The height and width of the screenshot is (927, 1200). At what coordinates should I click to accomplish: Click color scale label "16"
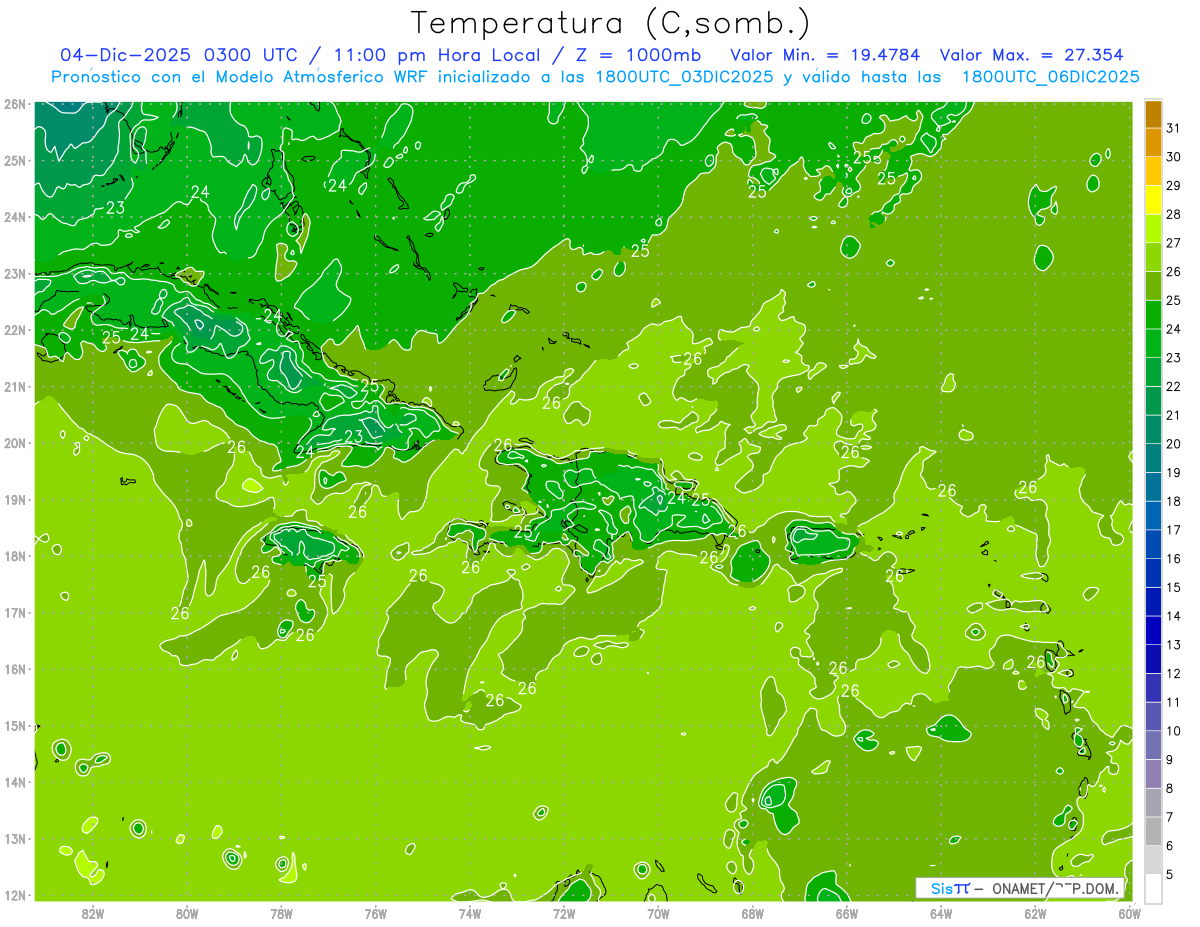click(1173, 558)
